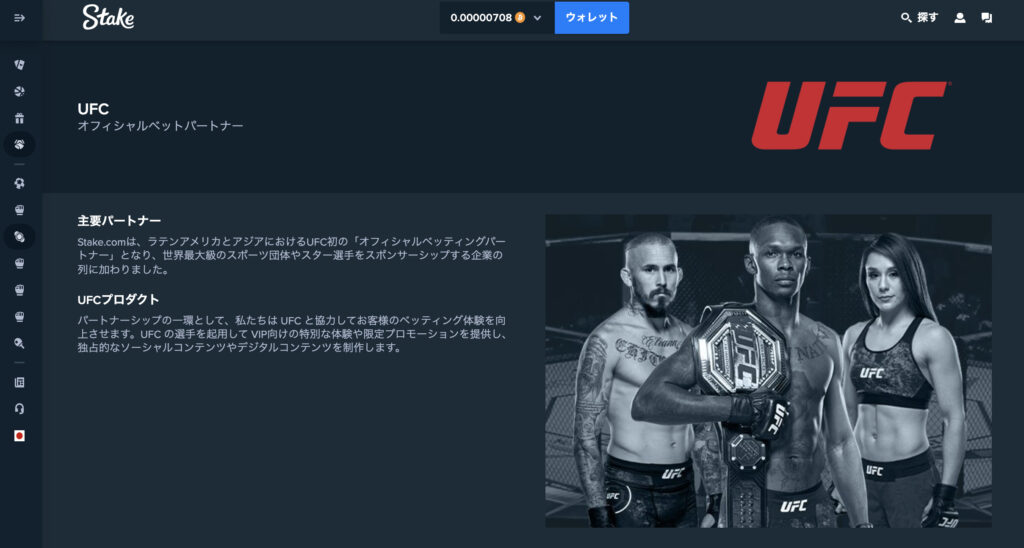The height and width of the screenshot is (548, 1024).
Task: Select the handshake sponsorship icon
Action: coord(20,144)
